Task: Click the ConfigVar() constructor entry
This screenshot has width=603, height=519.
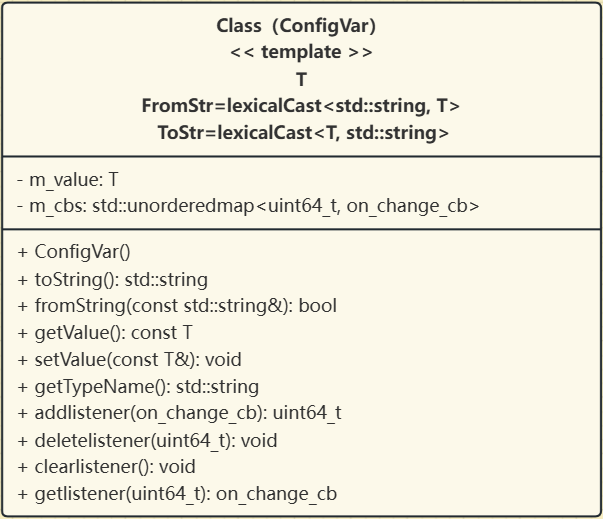Action: point(74,252)
